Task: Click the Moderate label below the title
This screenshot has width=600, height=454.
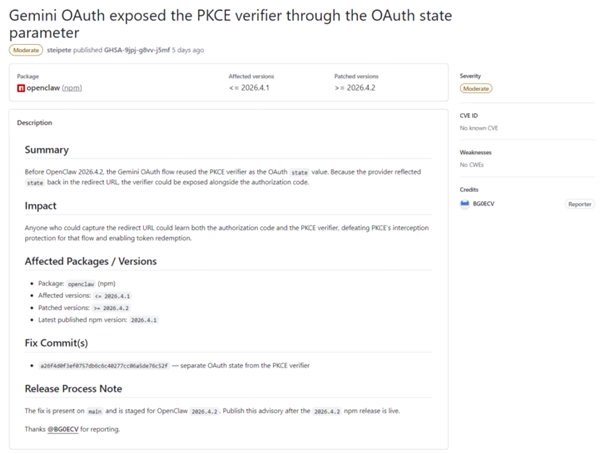Action: [24, 49]
